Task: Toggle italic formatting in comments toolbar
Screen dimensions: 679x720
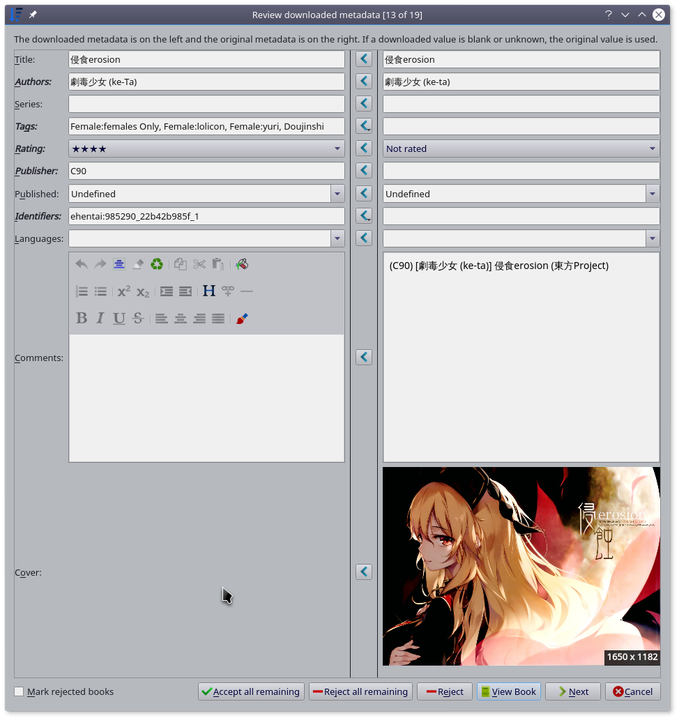Action: [x=100, y=318]
